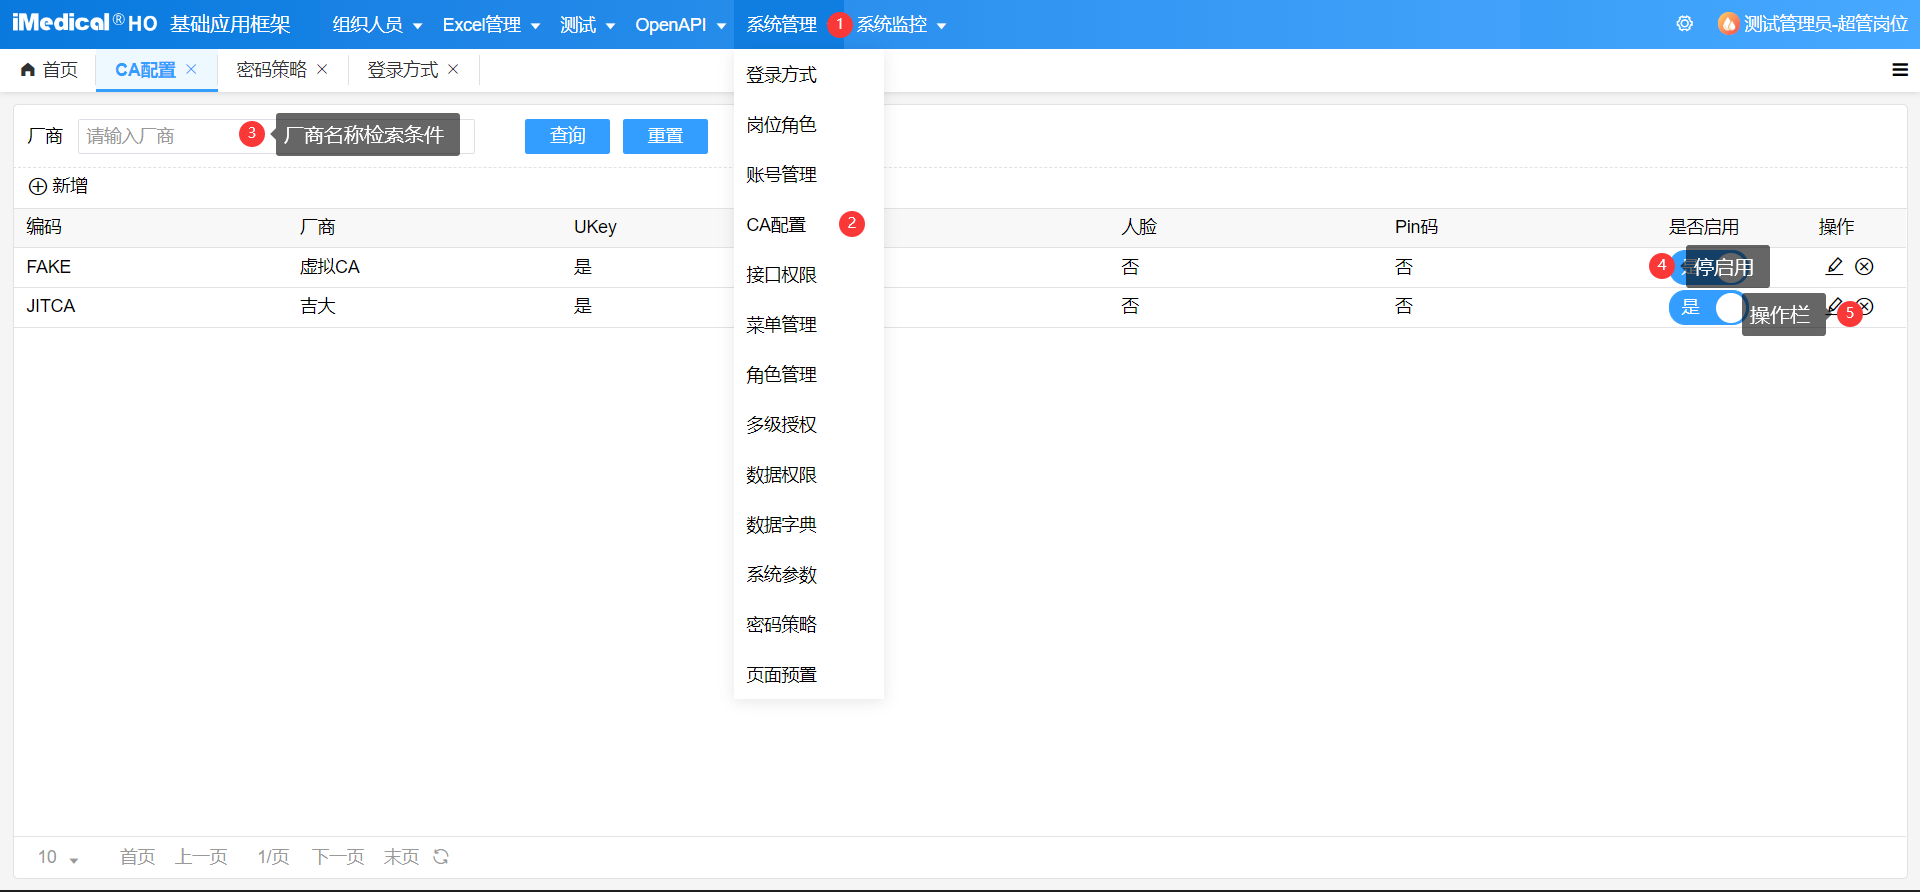Click the 重置 reset button
Viewport: 1920px width, 892px height.
tap(665, 136)
